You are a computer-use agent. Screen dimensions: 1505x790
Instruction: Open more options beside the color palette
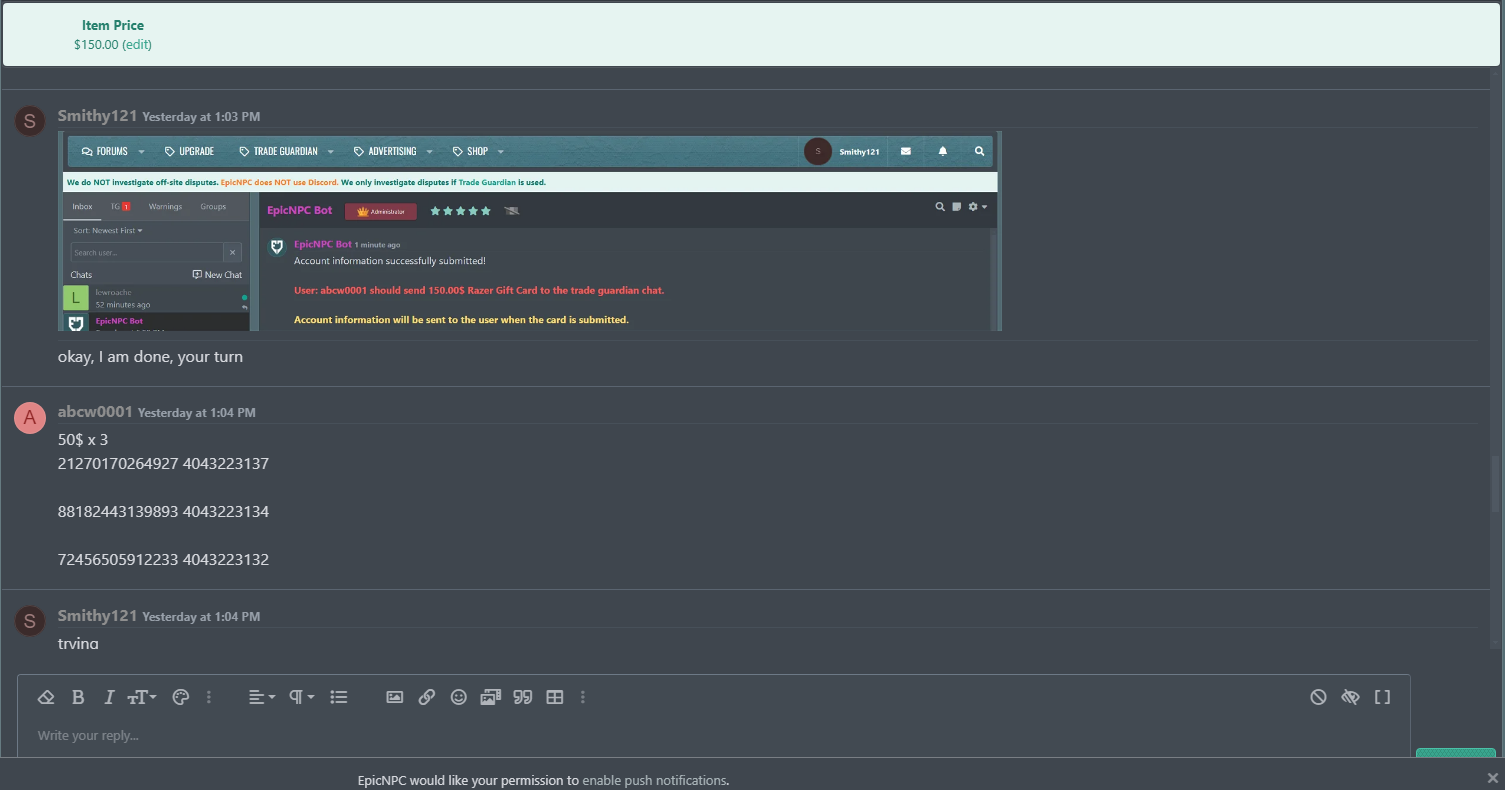tap(209, 697)
